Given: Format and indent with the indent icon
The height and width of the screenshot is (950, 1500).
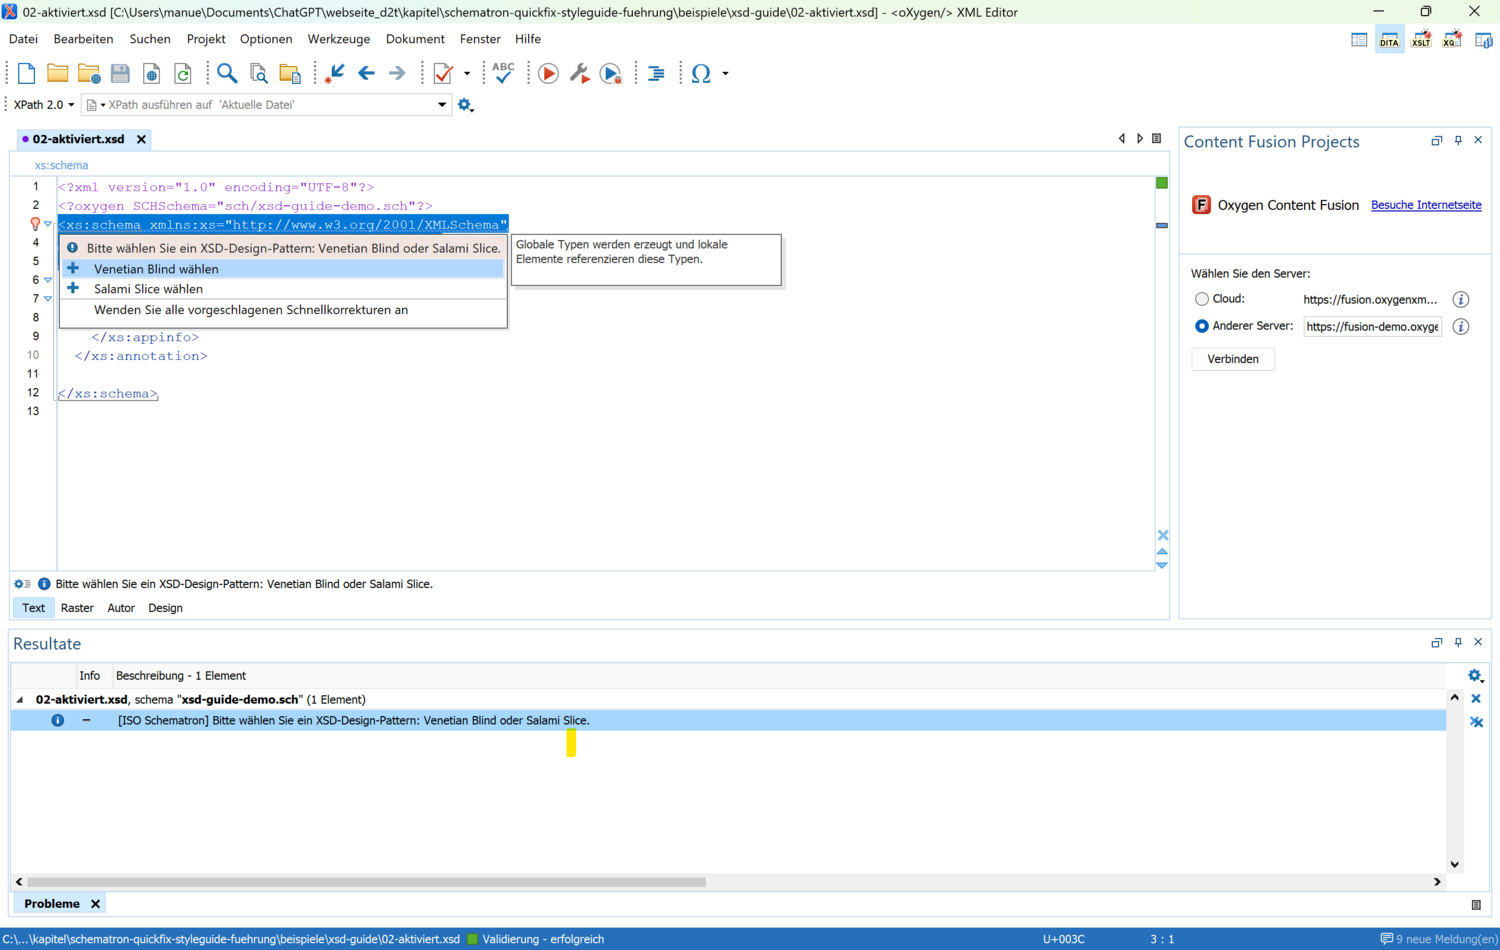Looking at the screenshot, I should click(656, 74).
